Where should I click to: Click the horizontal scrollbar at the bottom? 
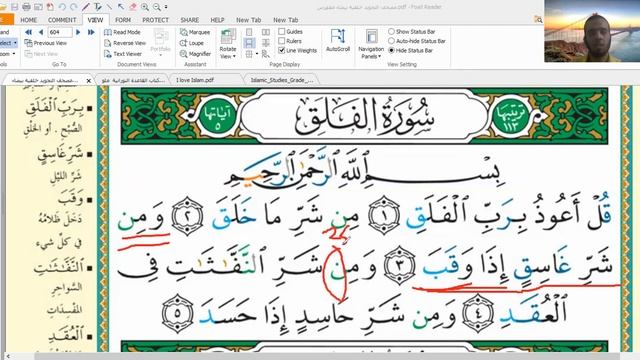327,356
